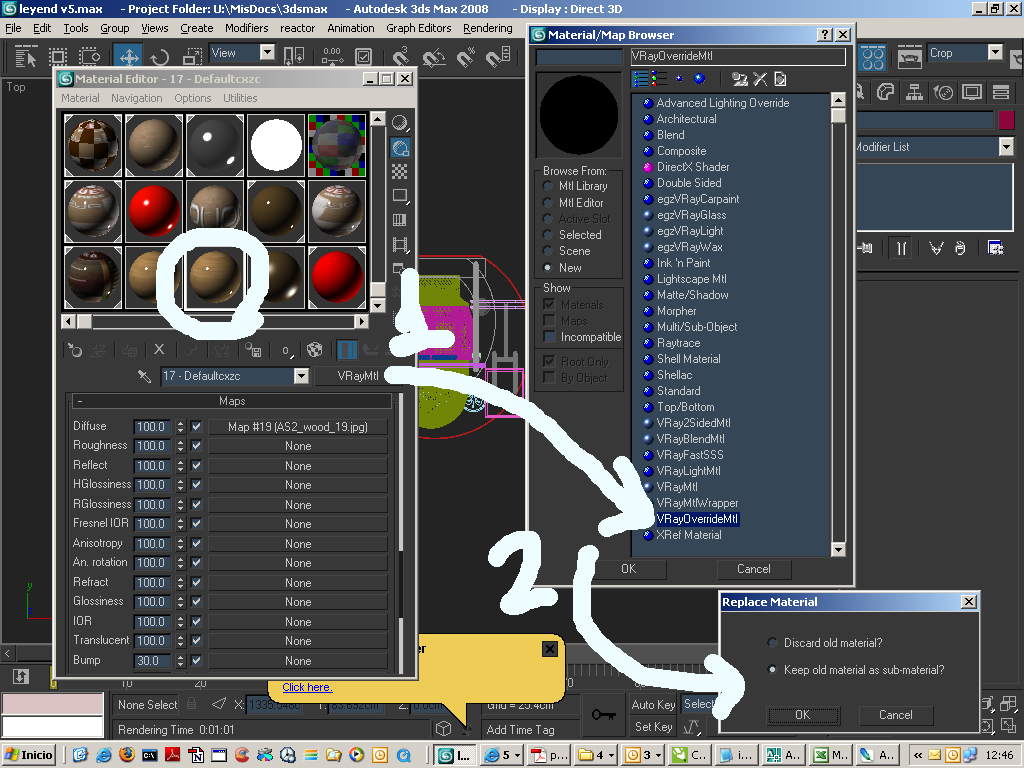The height and width of the screenshot is (768, 1024).
Task: Open the Crop render type dropdown
Action: pos(995,52)
